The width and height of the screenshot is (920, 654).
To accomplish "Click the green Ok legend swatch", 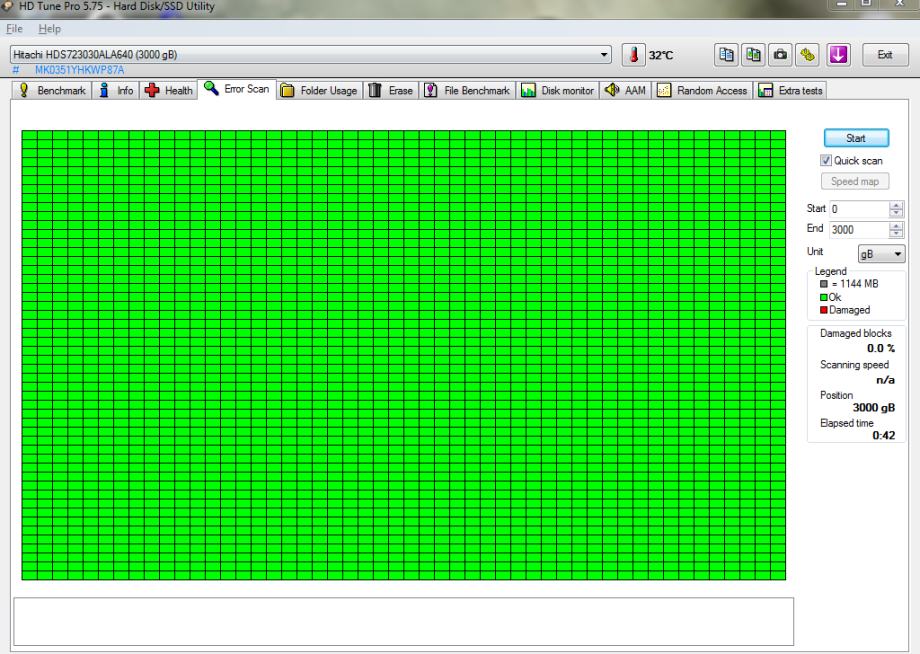I will click(x=824, y=297).
